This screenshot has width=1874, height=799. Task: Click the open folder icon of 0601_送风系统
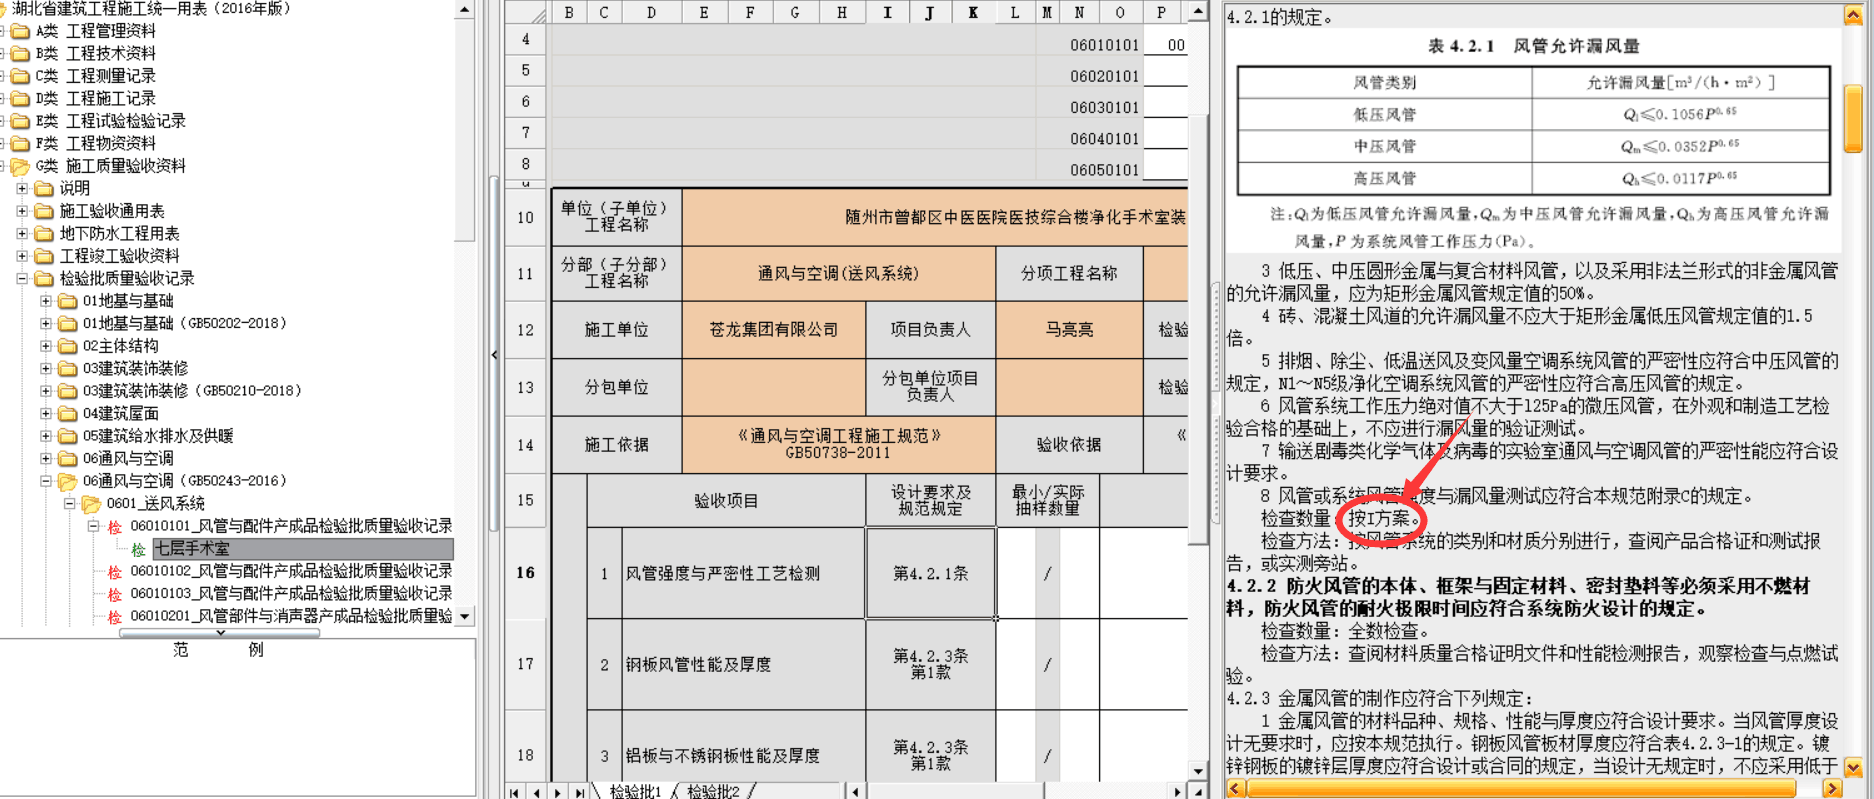pyautogui.click(x=92, y=503)
